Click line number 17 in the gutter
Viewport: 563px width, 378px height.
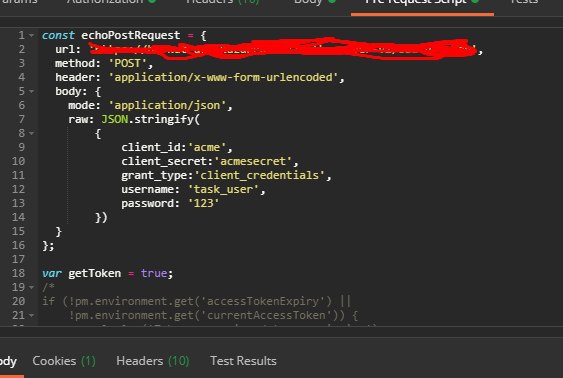[18, 259]
